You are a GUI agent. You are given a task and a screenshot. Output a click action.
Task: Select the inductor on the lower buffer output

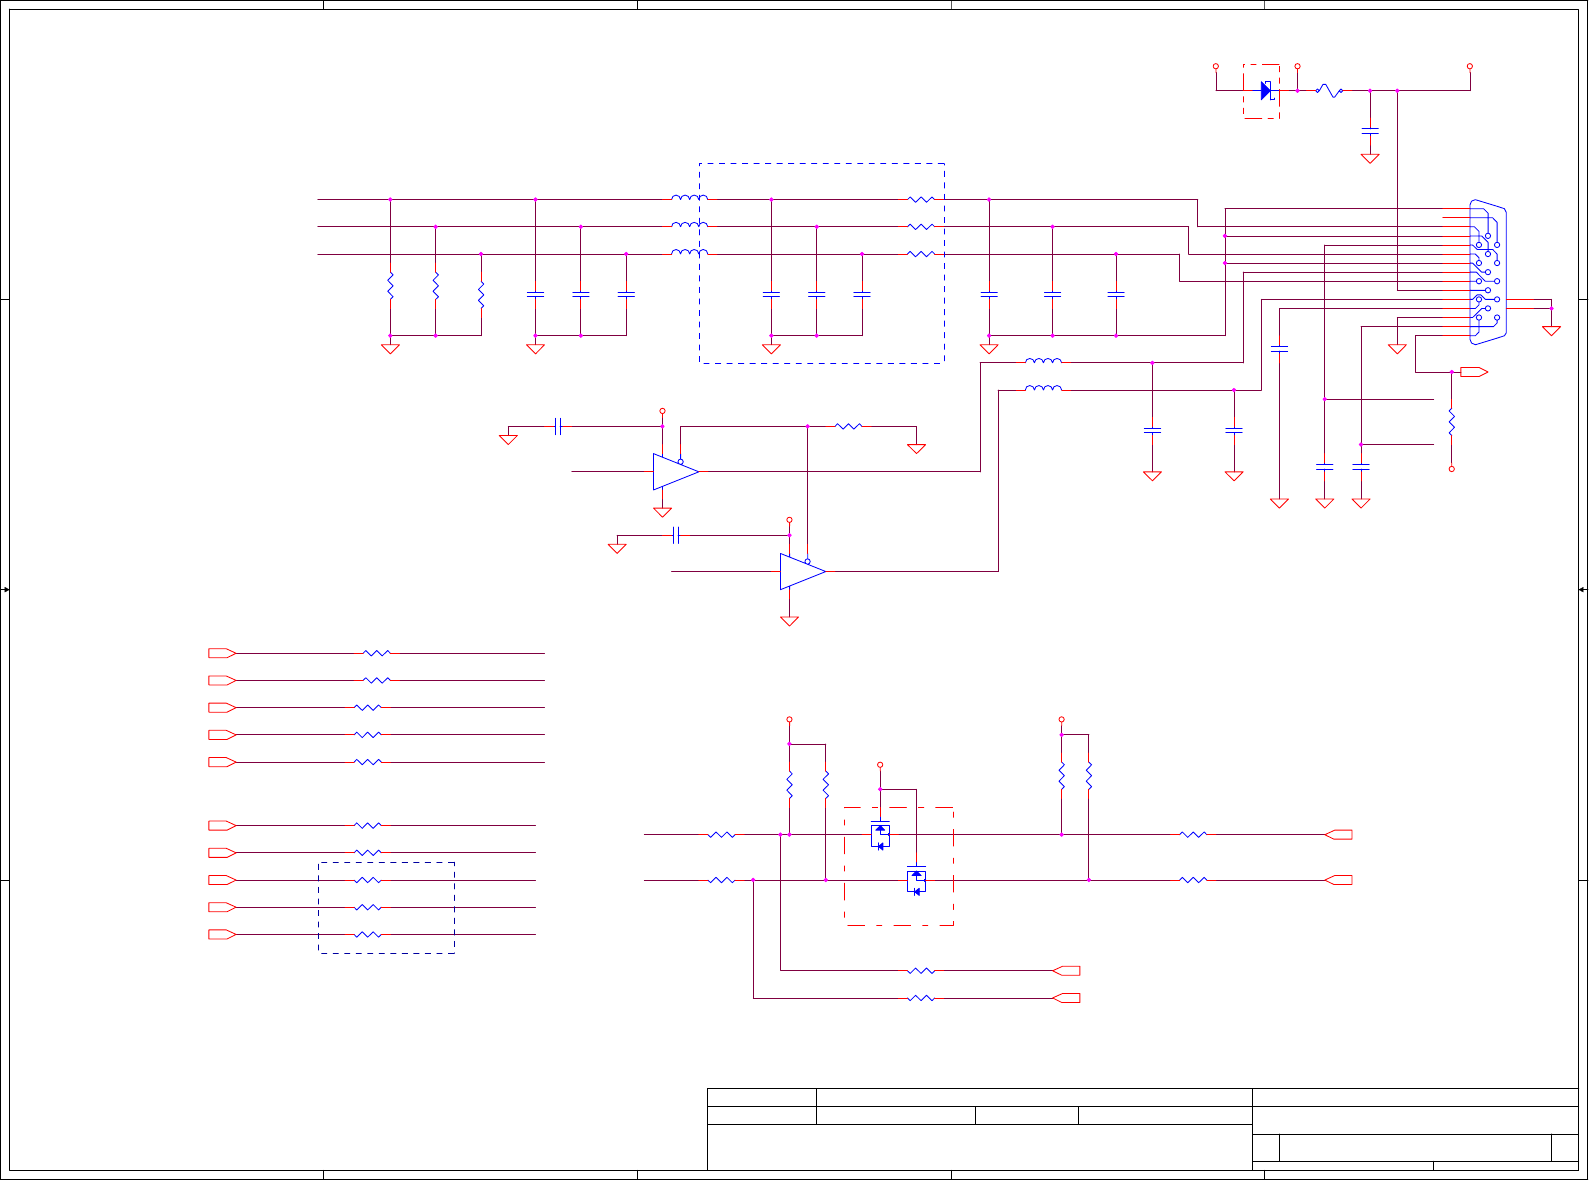pyautogui.click(x=1043, y=388)
